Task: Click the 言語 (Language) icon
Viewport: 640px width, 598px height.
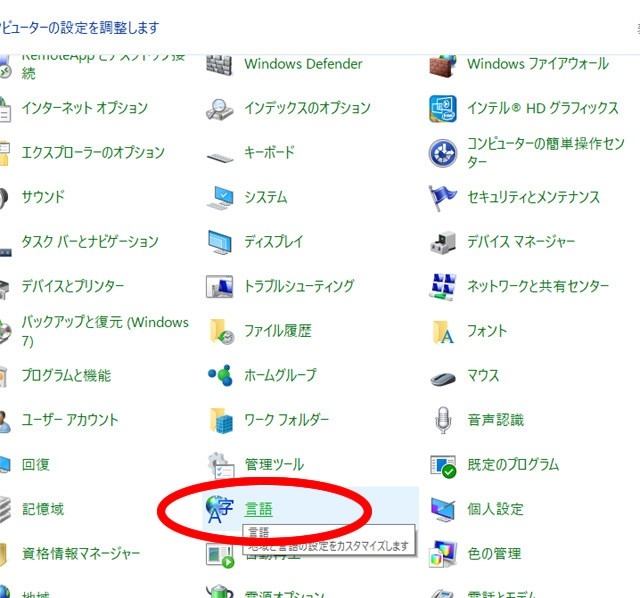Action: [219, 509]
